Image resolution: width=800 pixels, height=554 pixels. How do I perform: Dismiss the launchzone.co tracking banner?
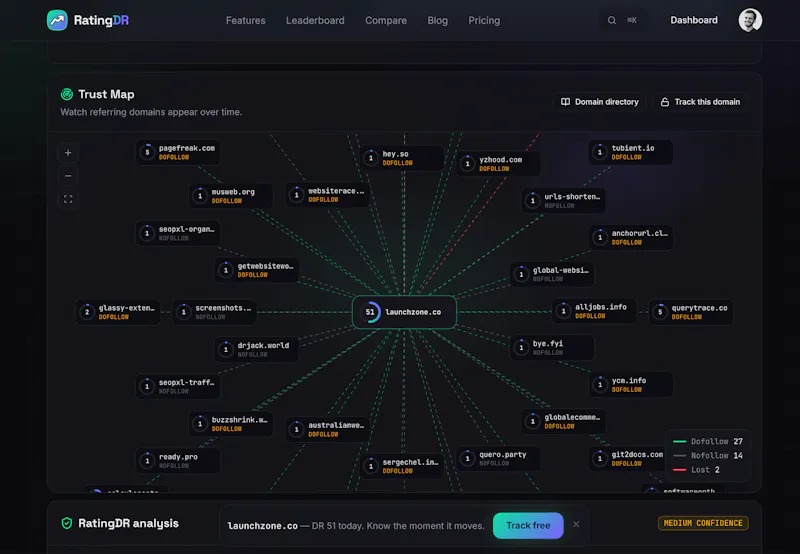pyautogui.click(x=576, y=524)
